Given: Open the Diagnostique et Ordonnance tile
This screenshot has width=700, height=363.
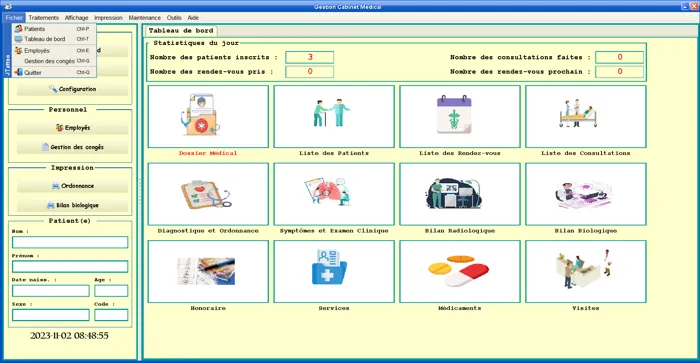Looking at the screenshot, I should (208, 194).
